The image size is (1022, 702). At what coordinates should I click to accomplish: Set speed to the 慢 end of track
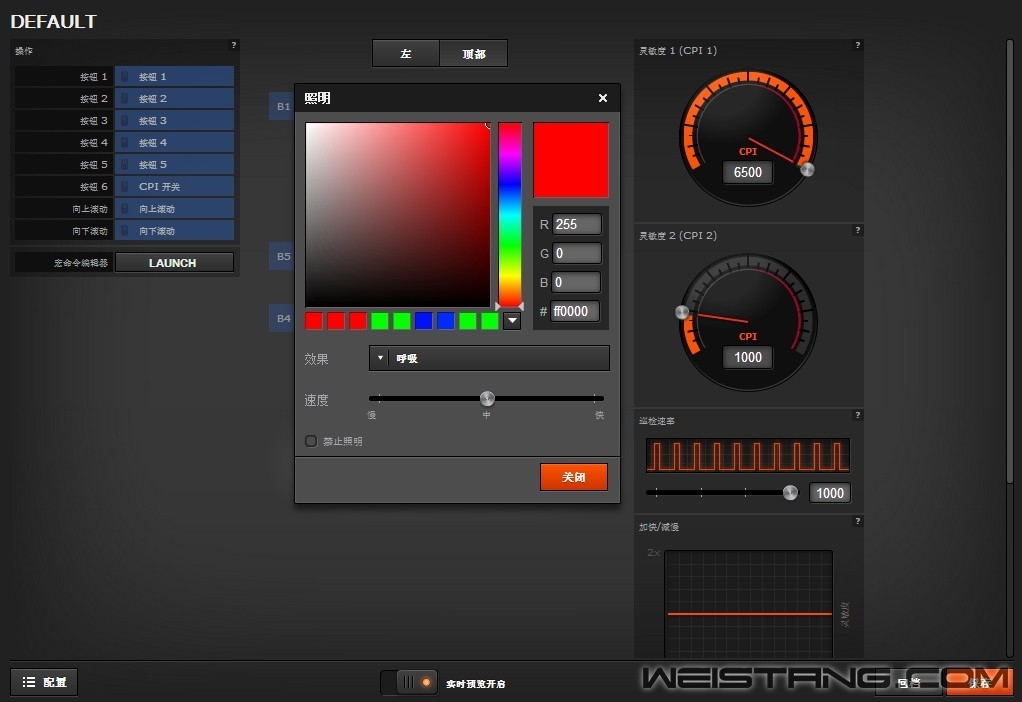[x=379, y=398]
